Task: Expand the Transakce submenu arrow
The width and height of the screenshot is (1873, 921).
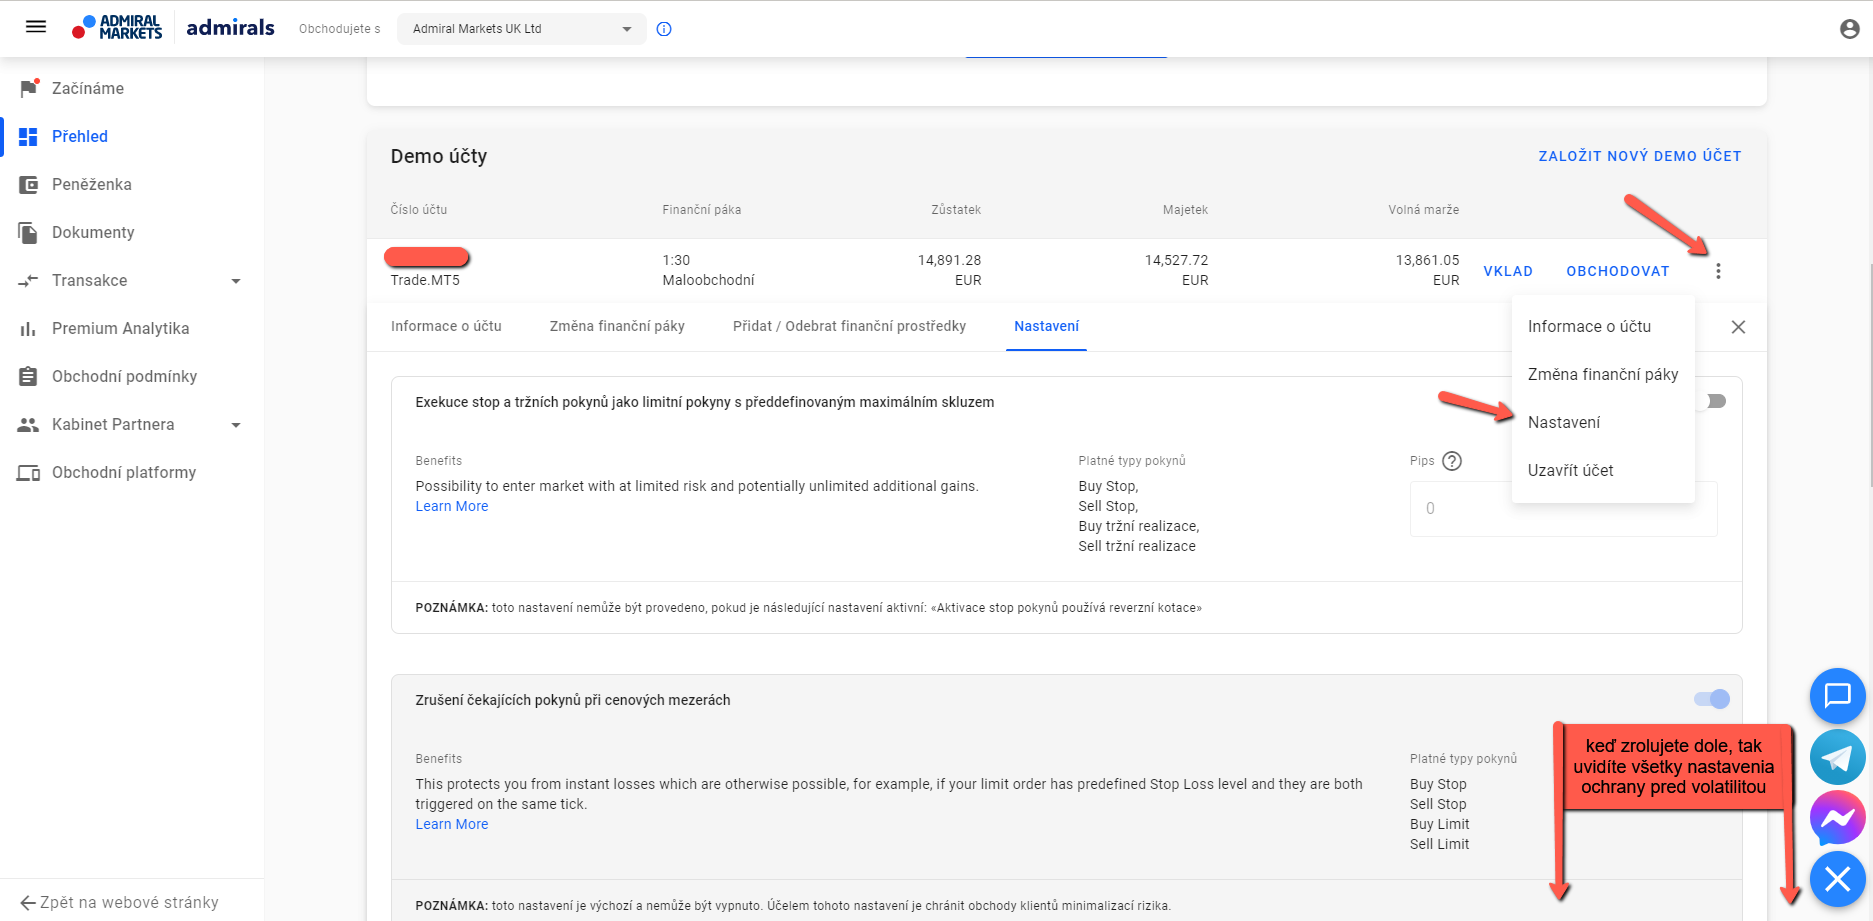Action: (236, 281)
